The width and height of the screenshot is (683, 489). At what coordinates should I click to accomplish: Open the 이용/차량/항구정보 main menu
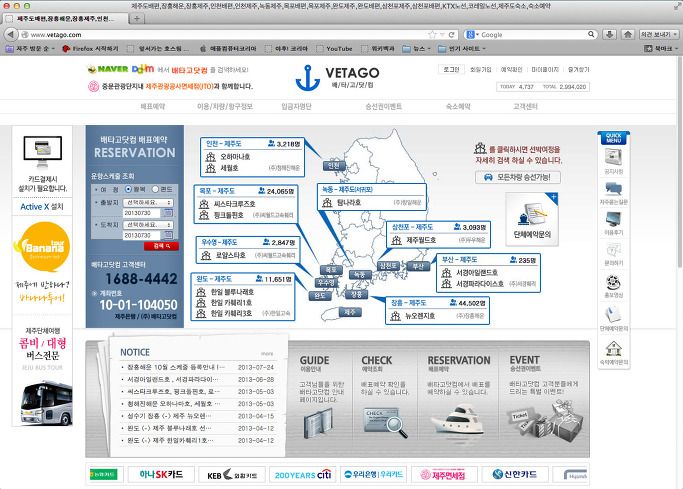(x=225, y=106)
